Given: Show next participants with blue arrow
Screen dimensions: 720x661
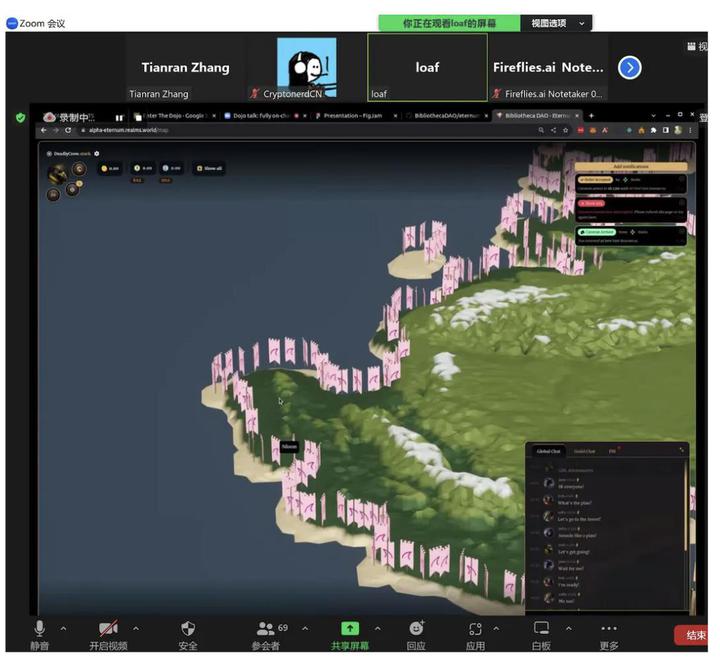Looking at the screenshot, I should tap(630, 68).
